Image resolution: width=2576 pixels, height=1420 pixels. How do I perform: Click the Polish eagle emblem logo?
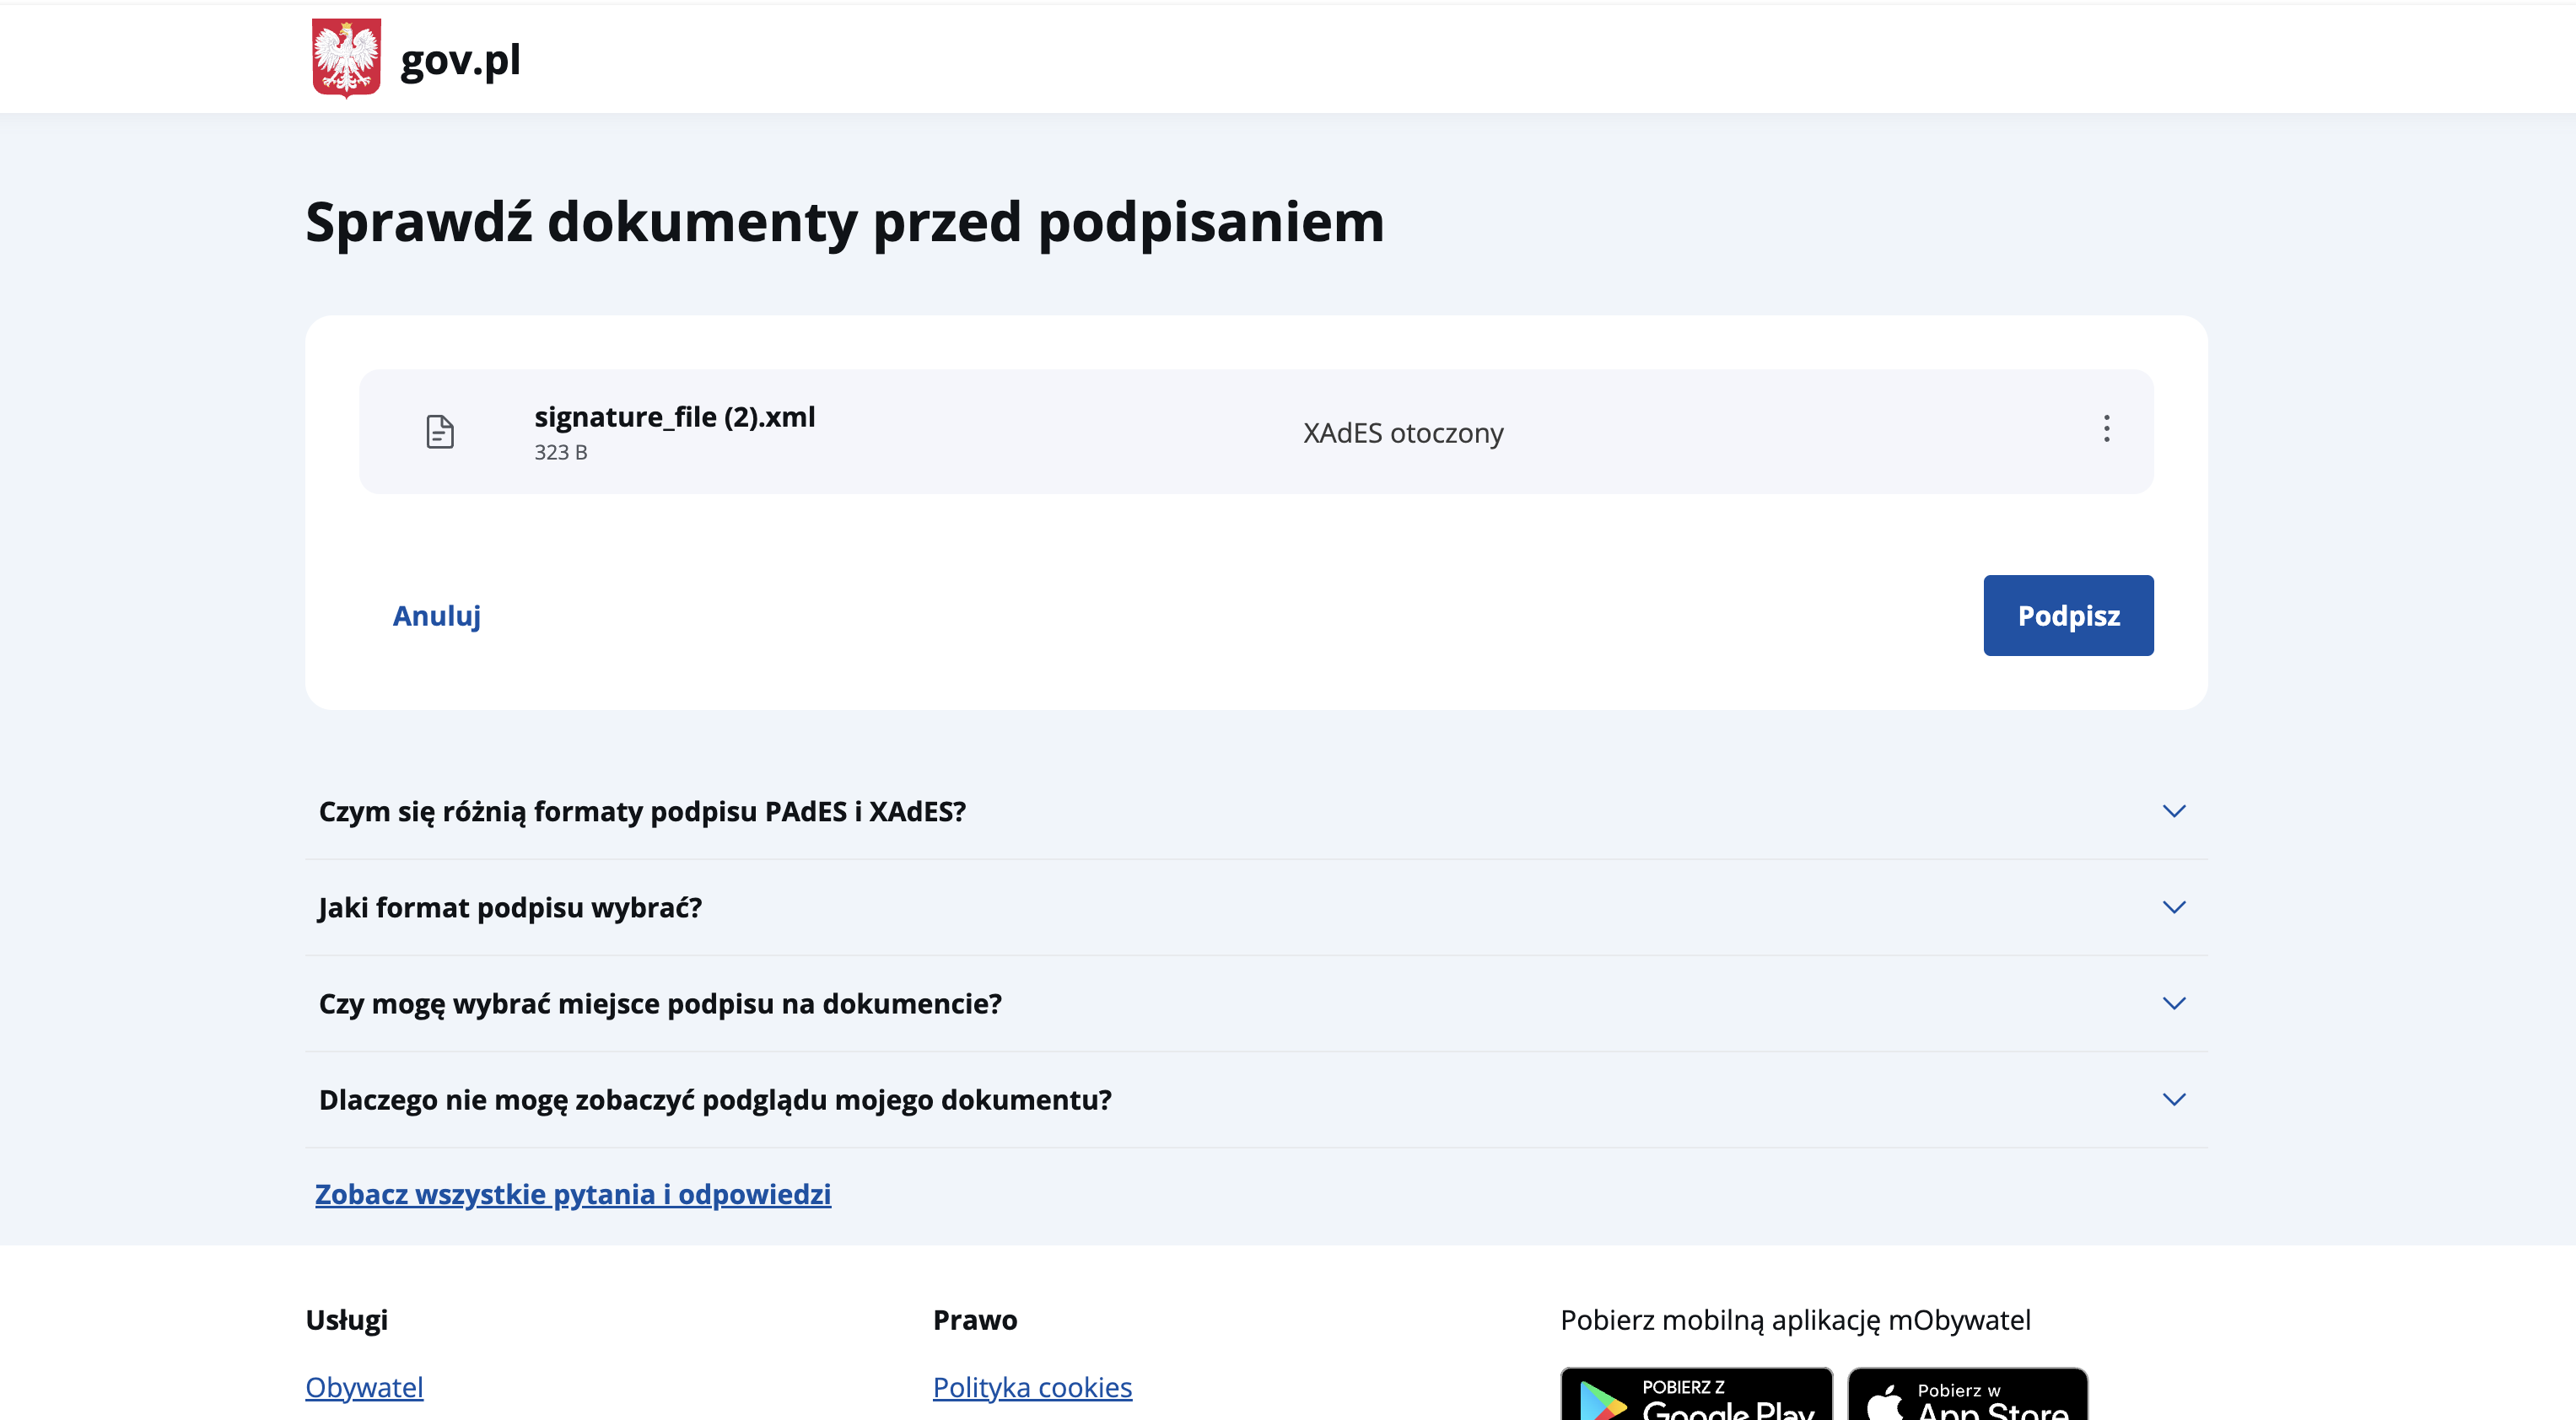pyautogui.click(x=346, y=58)
